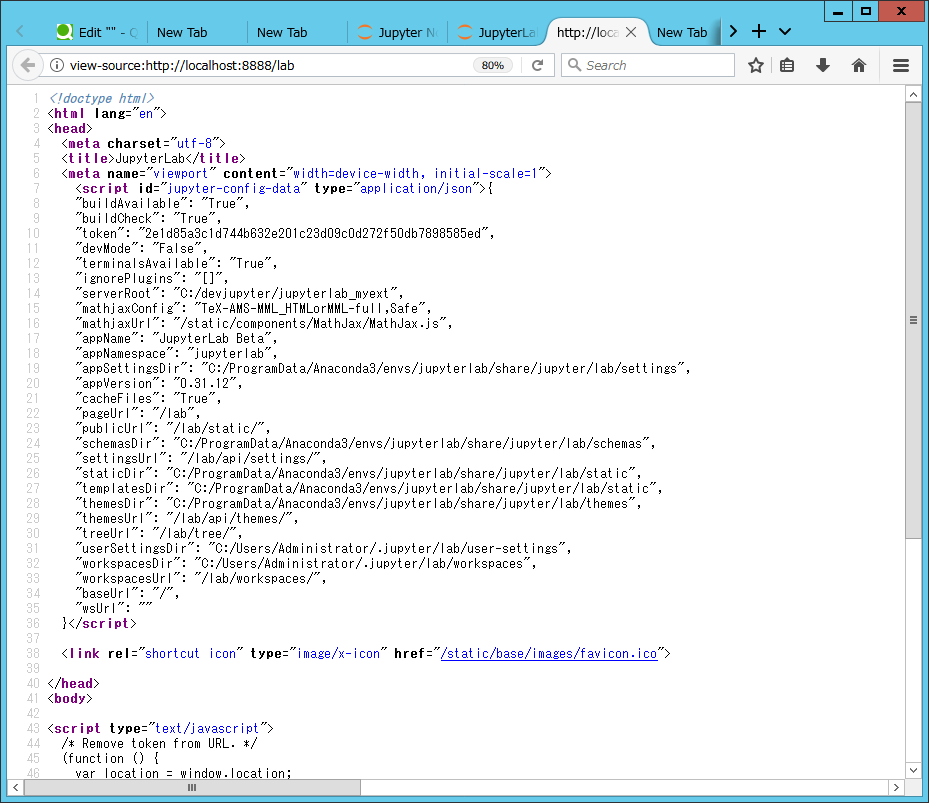Click horizontal scrollbar left arrow

(15, 788)
